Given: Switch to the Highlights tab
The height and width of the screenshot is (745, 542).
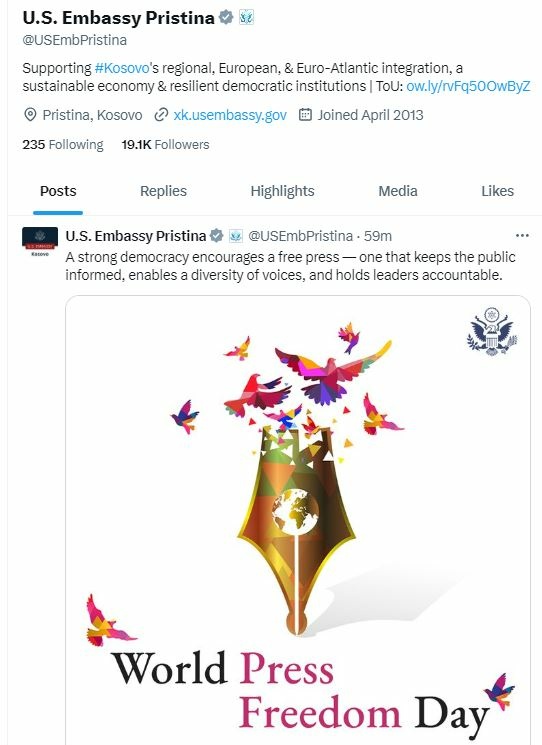Looking at the screenshot, I should 283,191.
